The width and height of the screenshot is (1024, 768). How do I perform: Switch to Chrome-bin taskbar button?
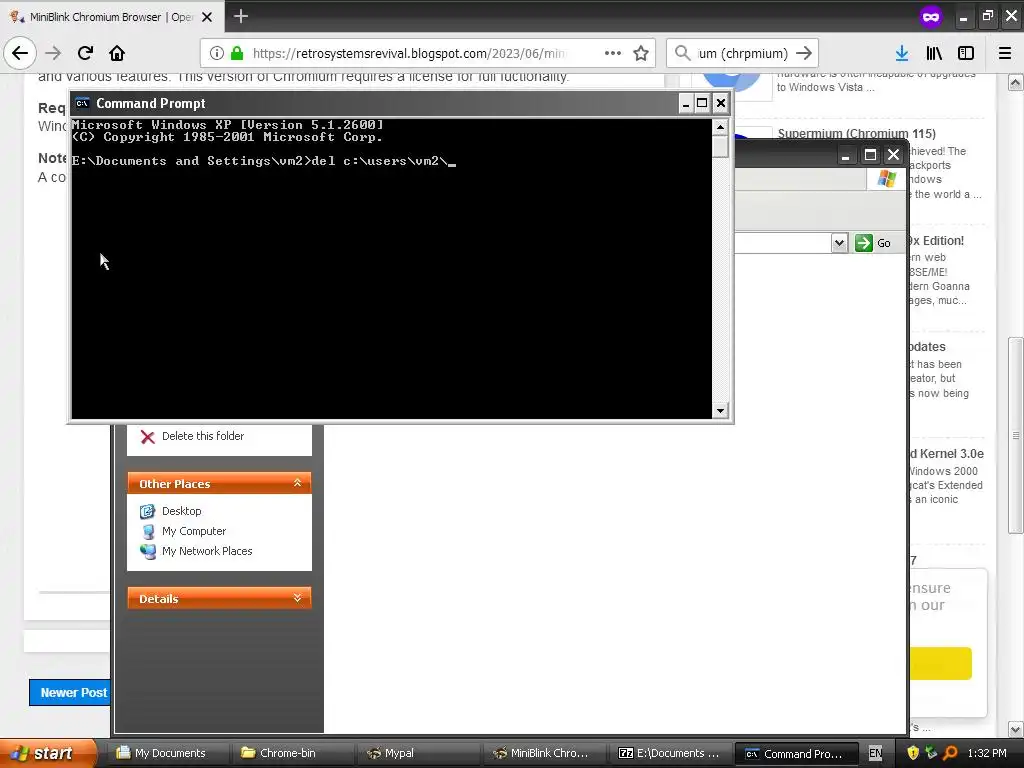294,753
